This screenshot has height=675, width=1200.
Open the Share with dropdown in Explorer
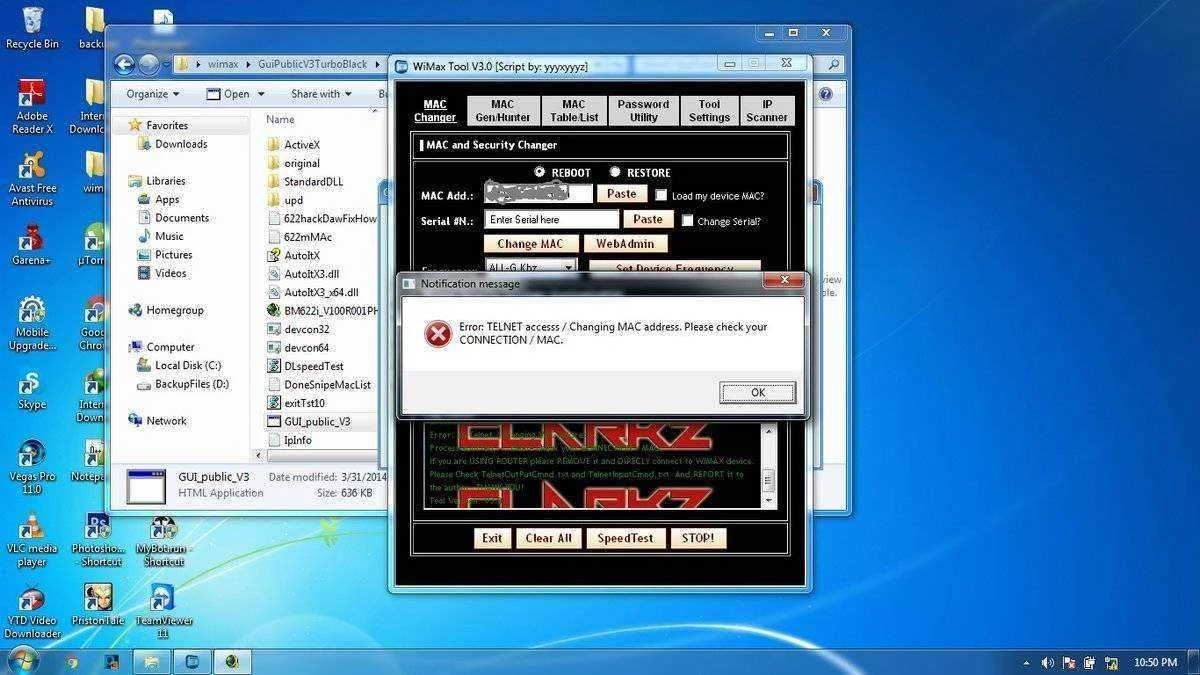tap(321, 94)
